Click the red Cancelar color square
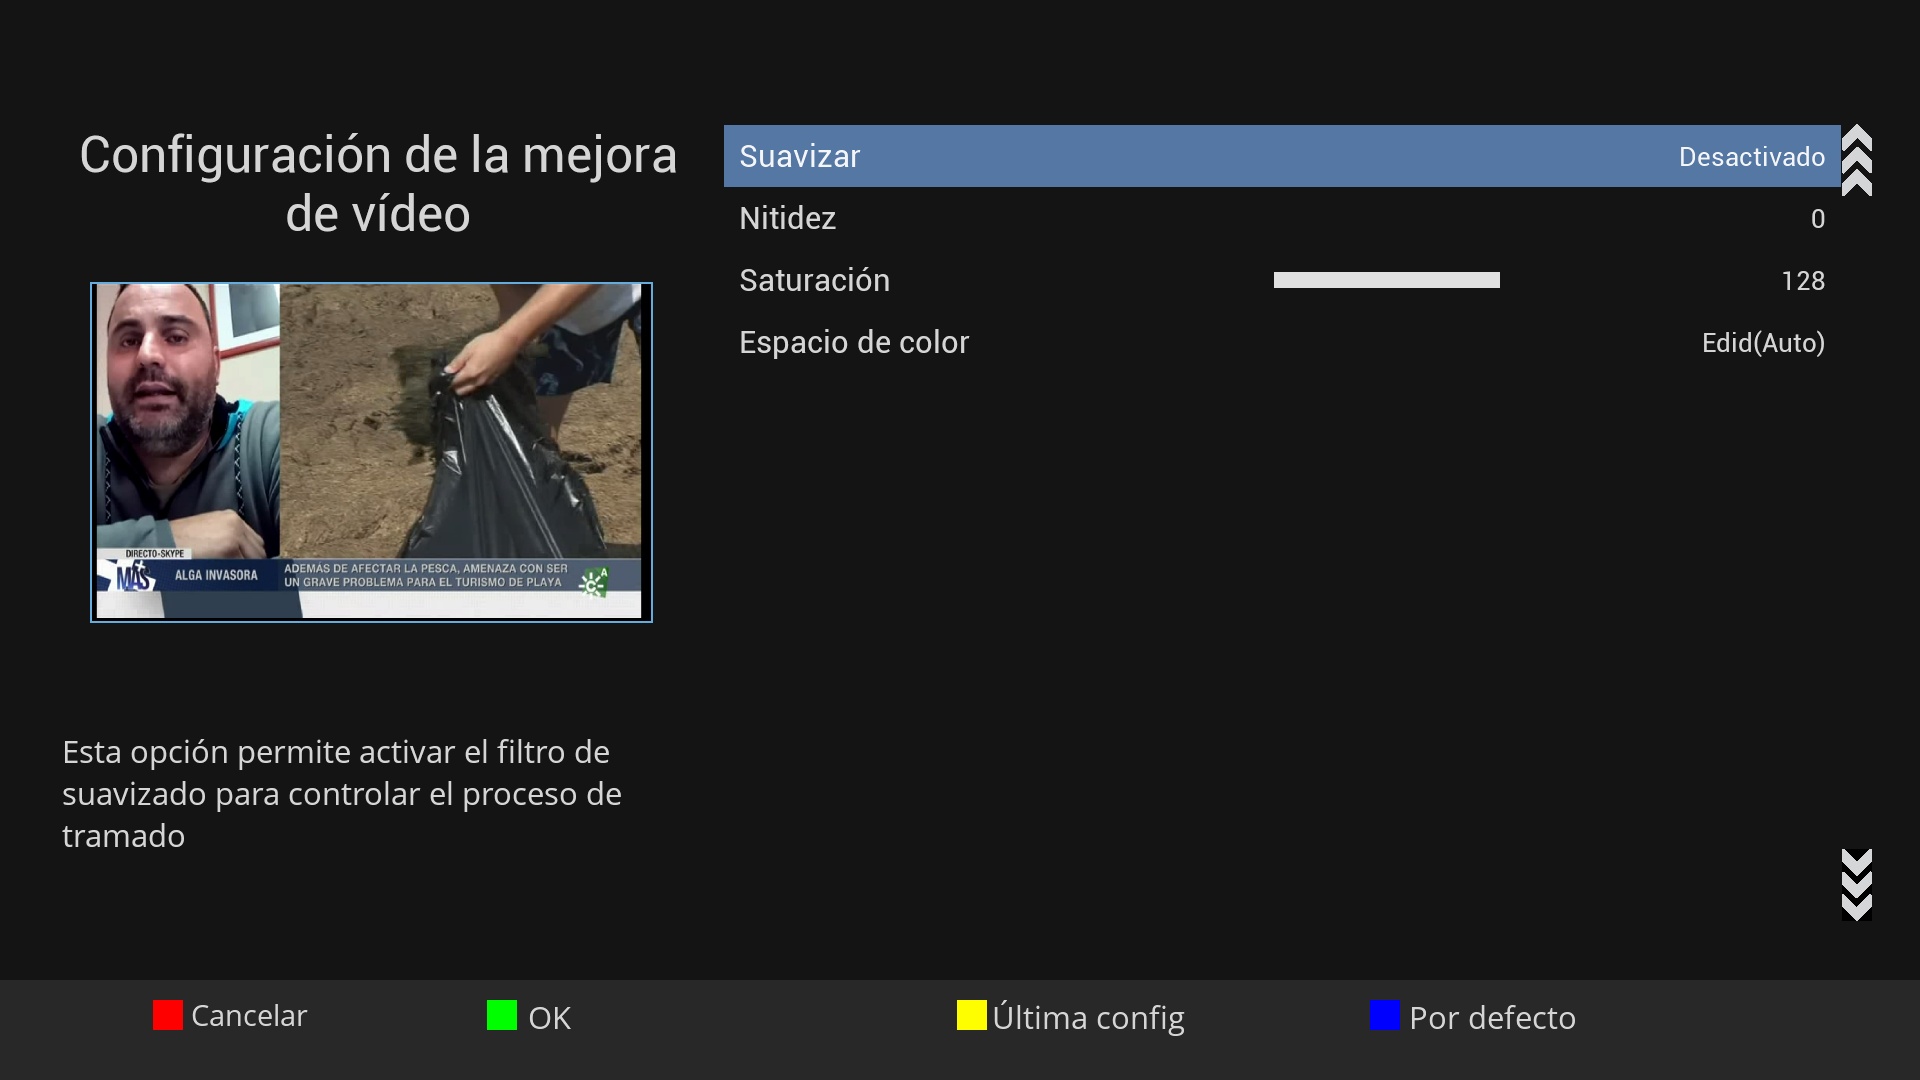 [x=167, y=1015]
